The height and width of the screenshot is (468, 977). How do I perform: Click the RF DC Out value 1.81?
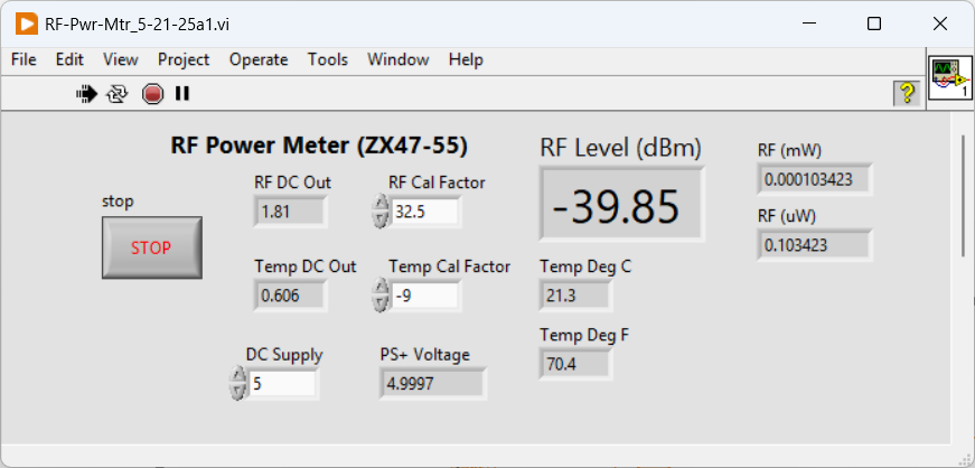(x=290, y=211)
